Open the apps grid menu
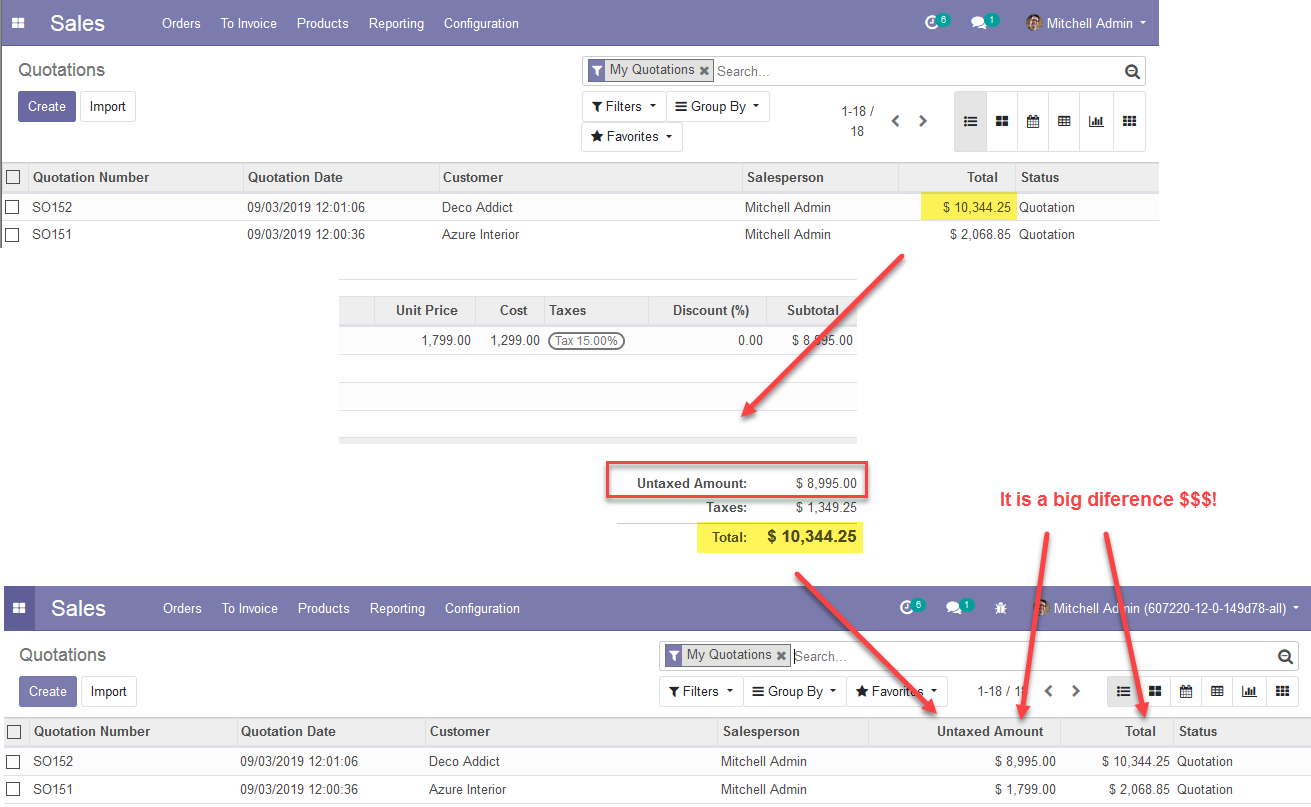 point(18,22)
